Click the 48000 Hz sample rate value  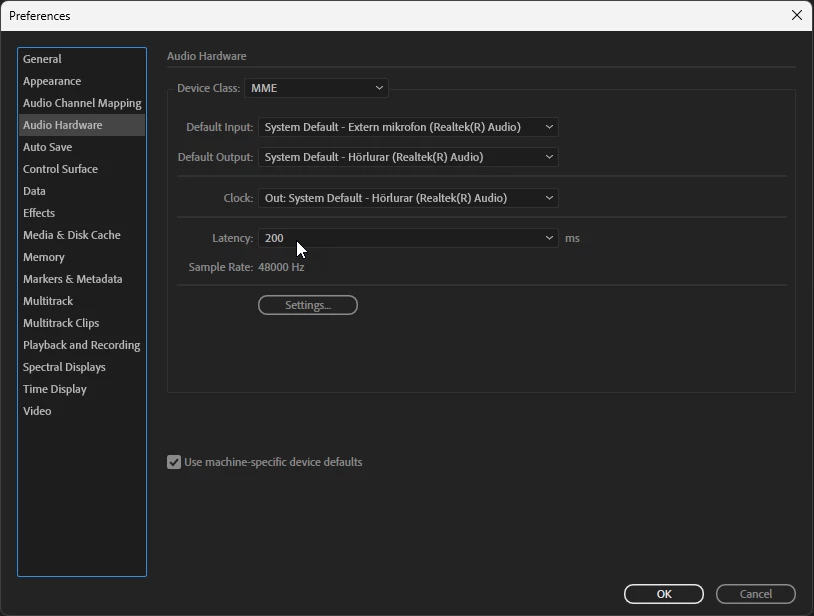281,267
